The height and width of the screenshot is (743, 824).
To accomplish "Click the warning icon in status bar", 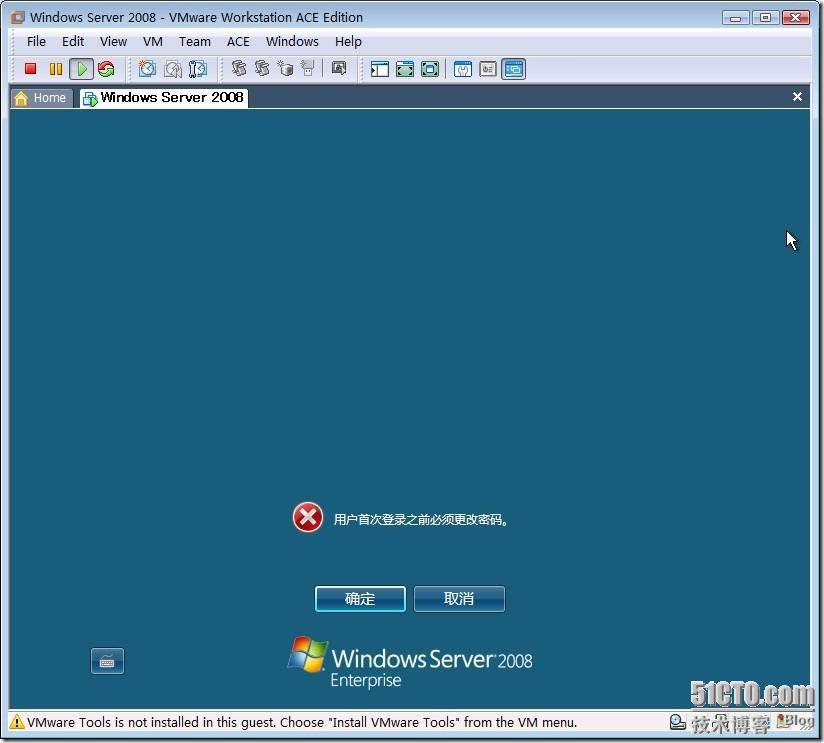I will click(17, 721).
